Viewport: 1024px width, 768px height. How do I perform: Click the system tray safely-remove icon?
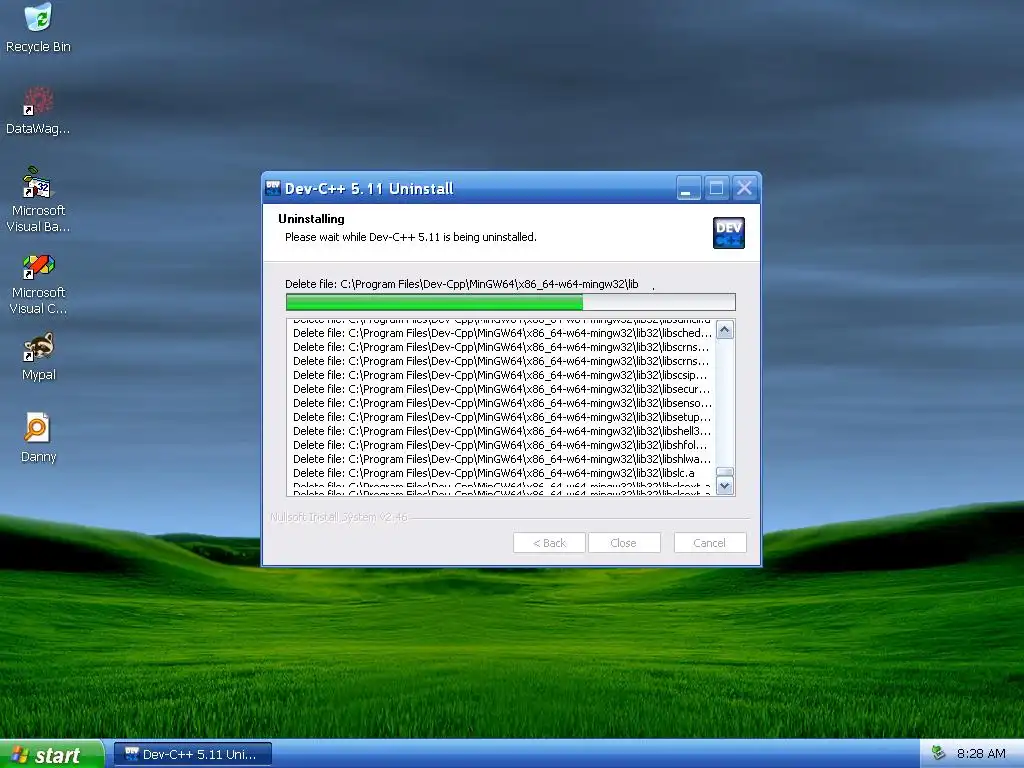938,753
